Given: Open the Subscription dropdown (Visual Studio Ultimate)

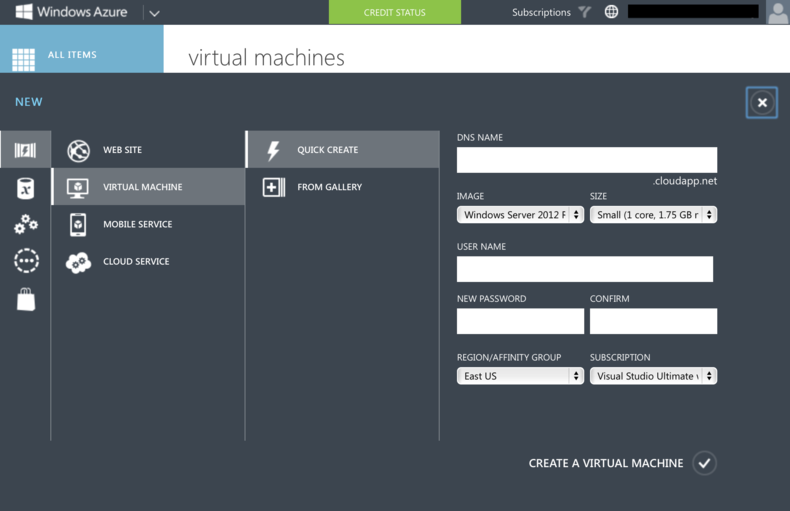Looking at the screenshot, I should tap(653, 376).
